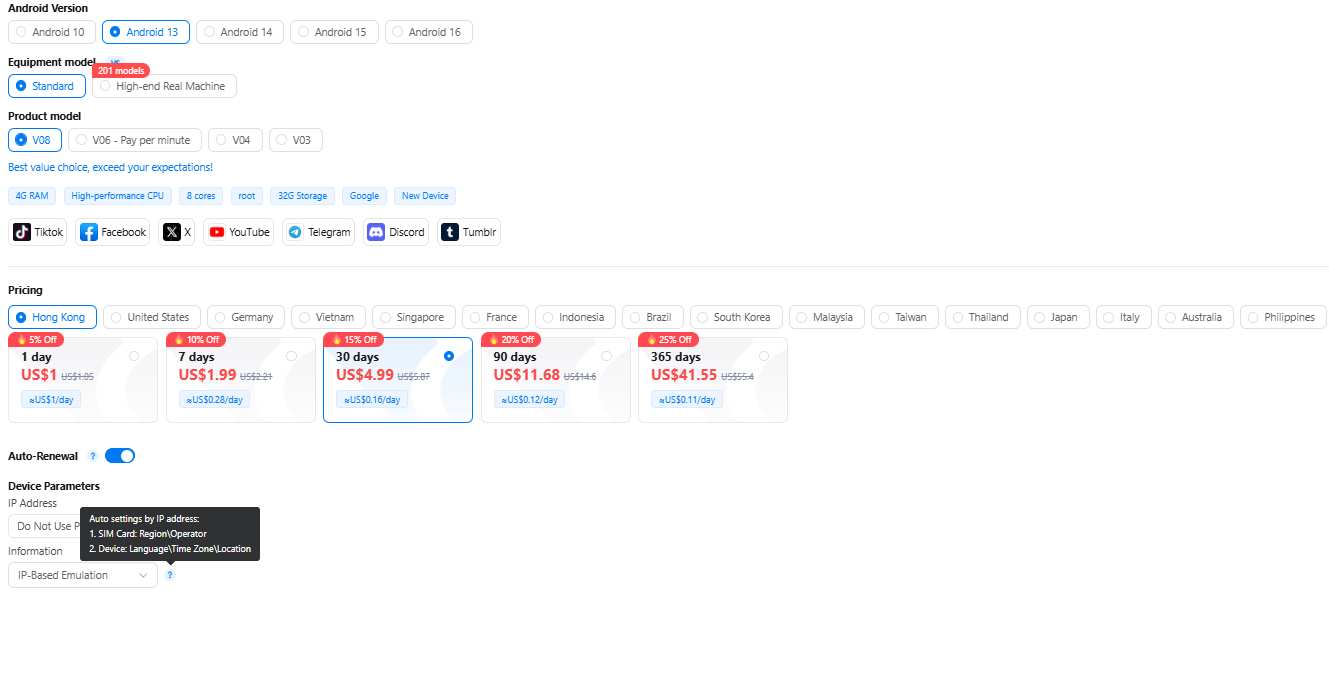Select the 365 days pricing plan
The height and width of the screenshot is (697, 1329).
point(712,380)
